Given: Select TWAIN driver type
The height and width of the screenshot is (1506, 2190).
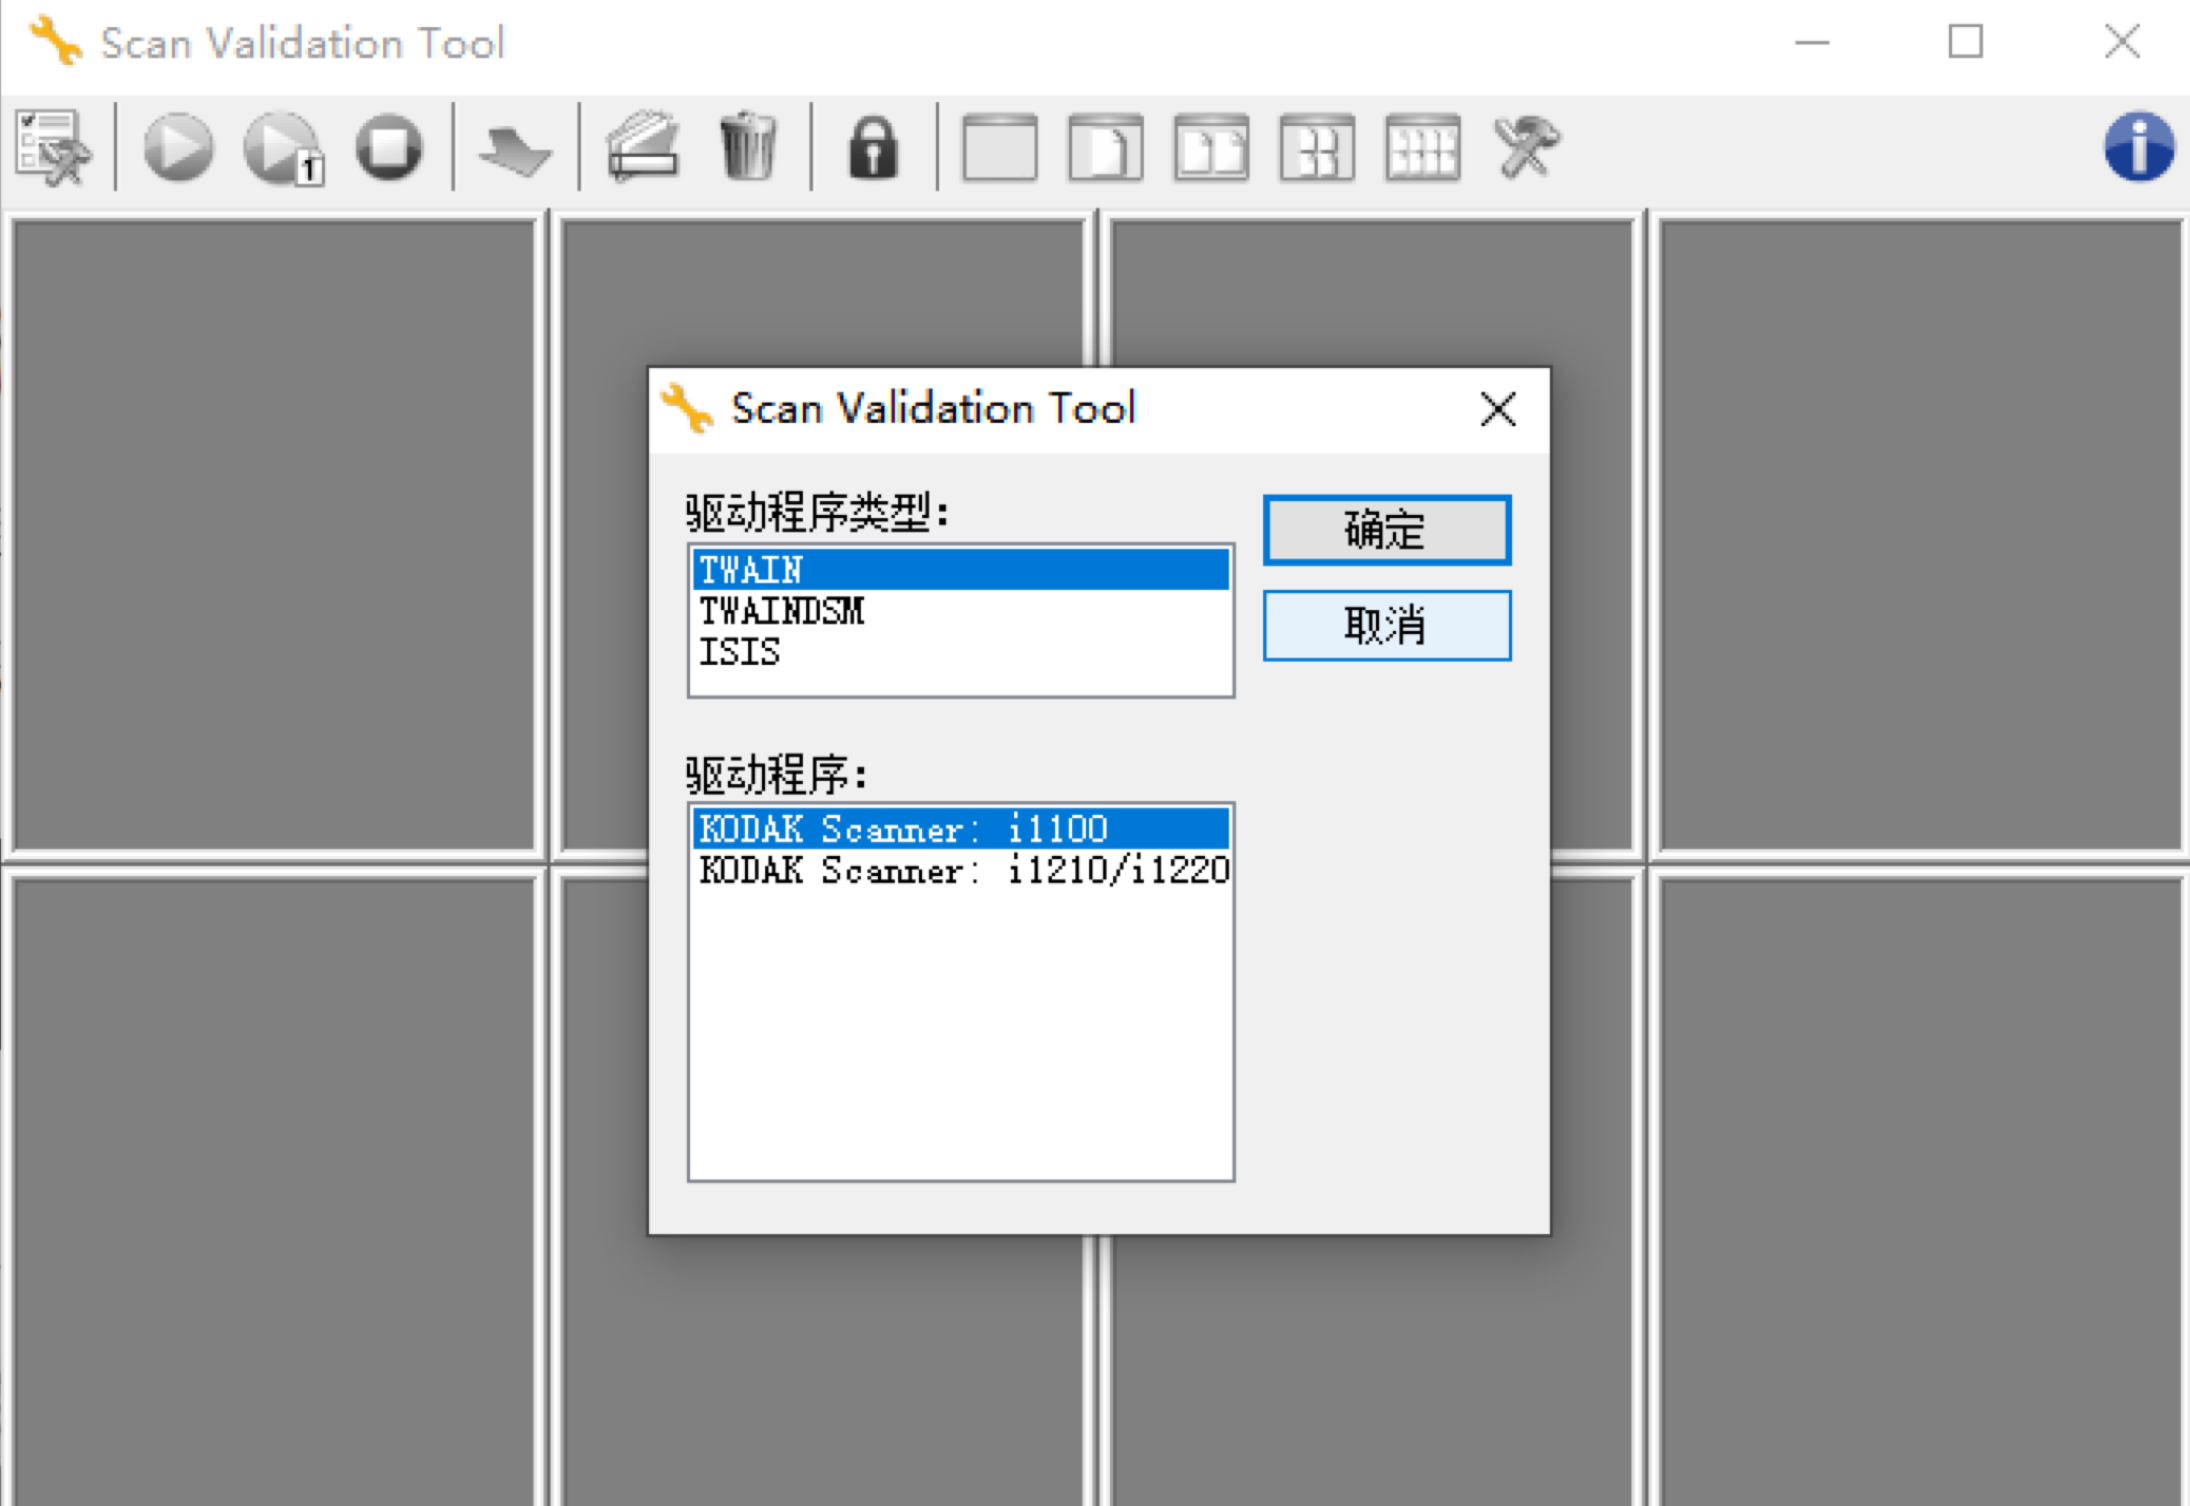Looking at the screenshot, I should (x=960, y=570).
